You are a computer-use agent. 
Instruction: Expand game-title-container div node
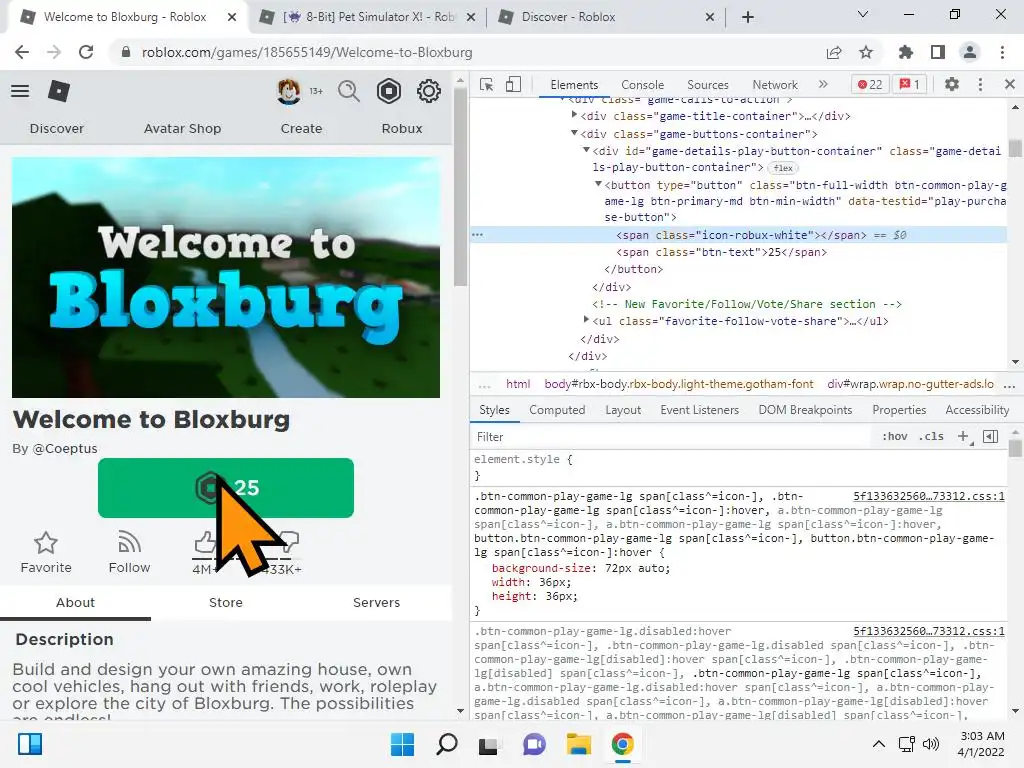574,115
